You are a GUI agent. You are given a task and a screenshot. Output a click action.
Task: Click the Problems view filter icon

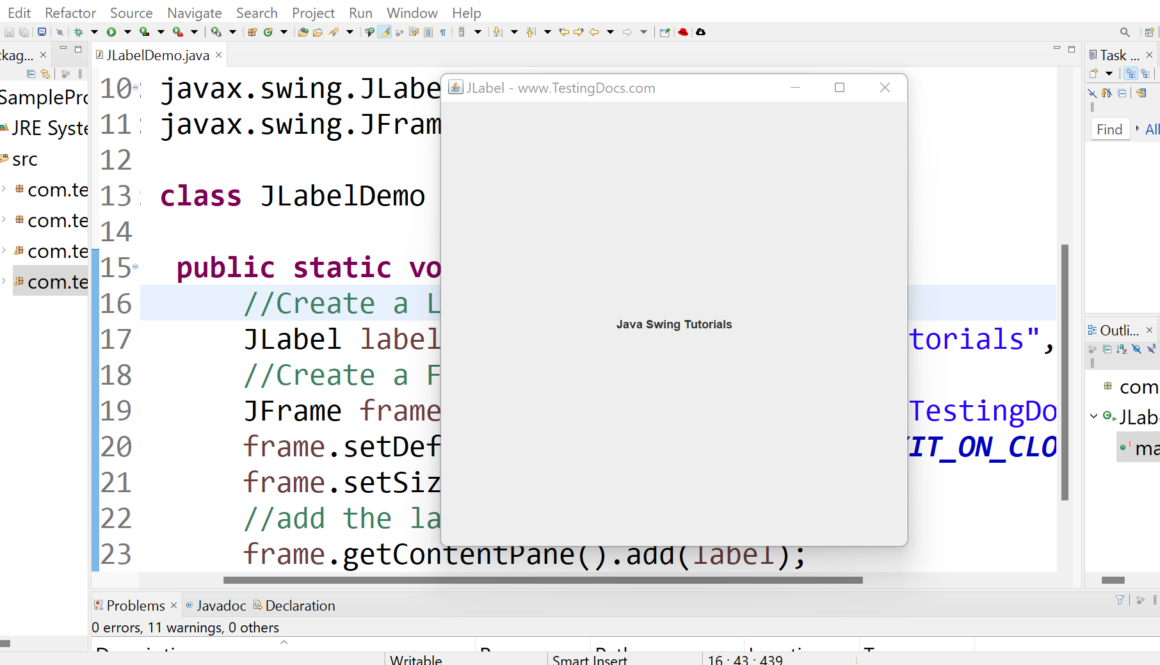(1120, 600)
